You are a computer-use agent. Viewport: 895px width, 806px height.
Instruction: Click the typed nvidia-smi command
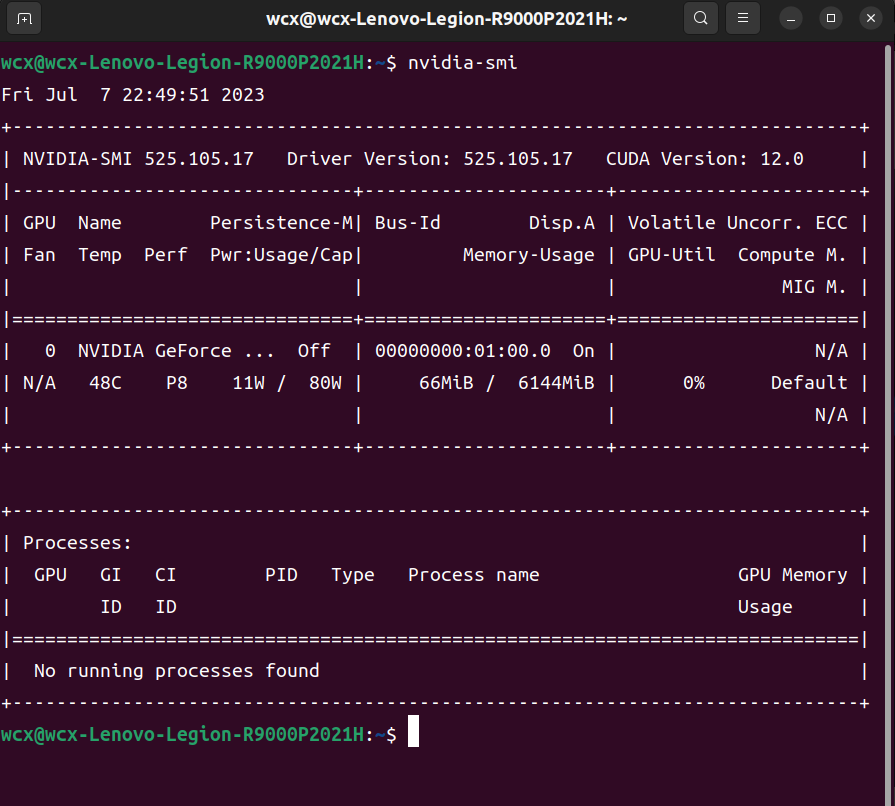pyautogui.click(x=462, y=62)
